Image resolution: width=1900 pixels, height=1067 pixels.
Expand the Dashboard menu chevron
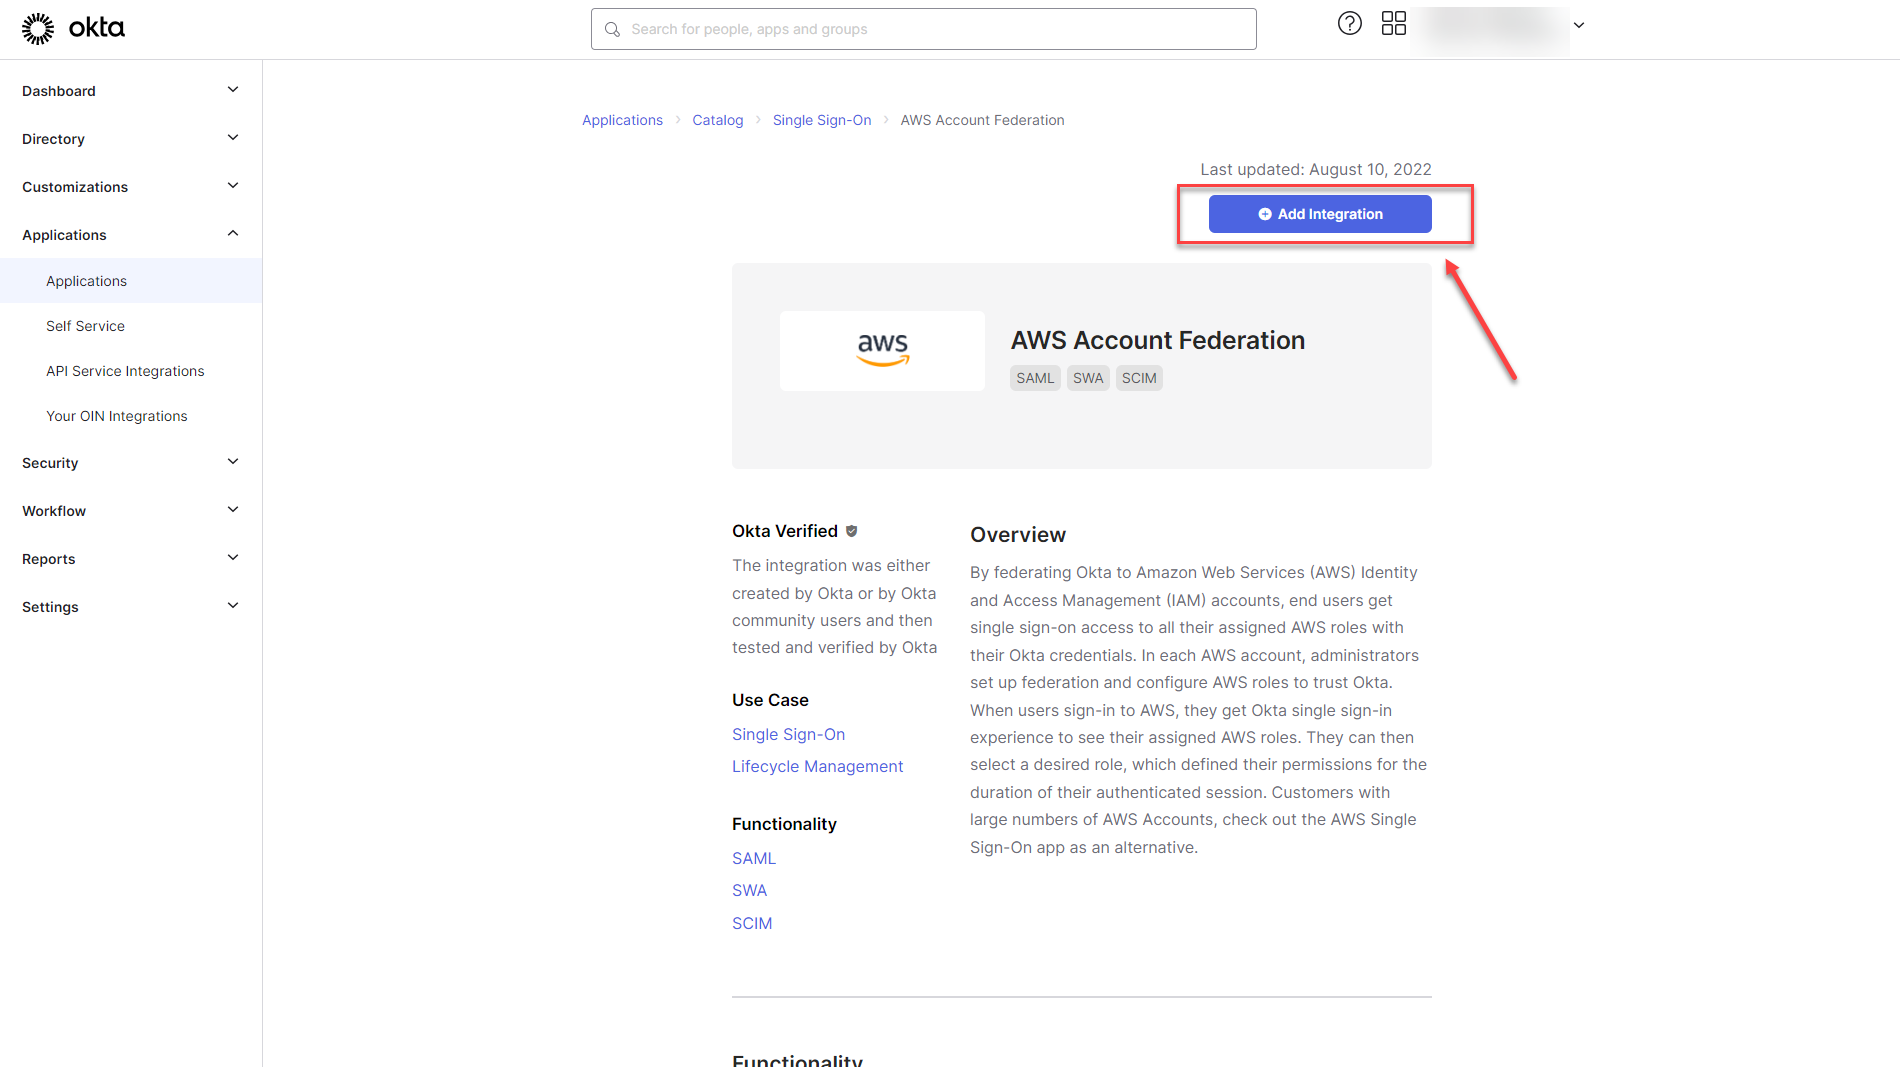[x=233, y=90]
